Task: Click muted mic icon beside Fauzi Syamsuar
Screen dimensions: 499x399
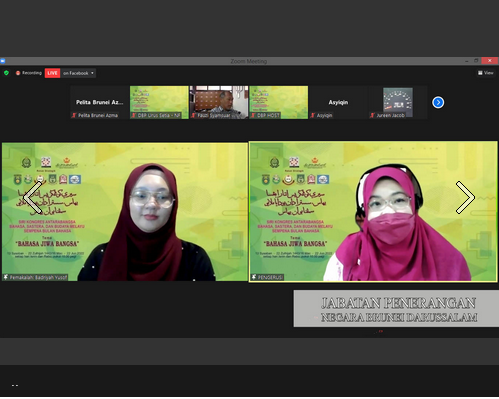Action: pos(193,115)
